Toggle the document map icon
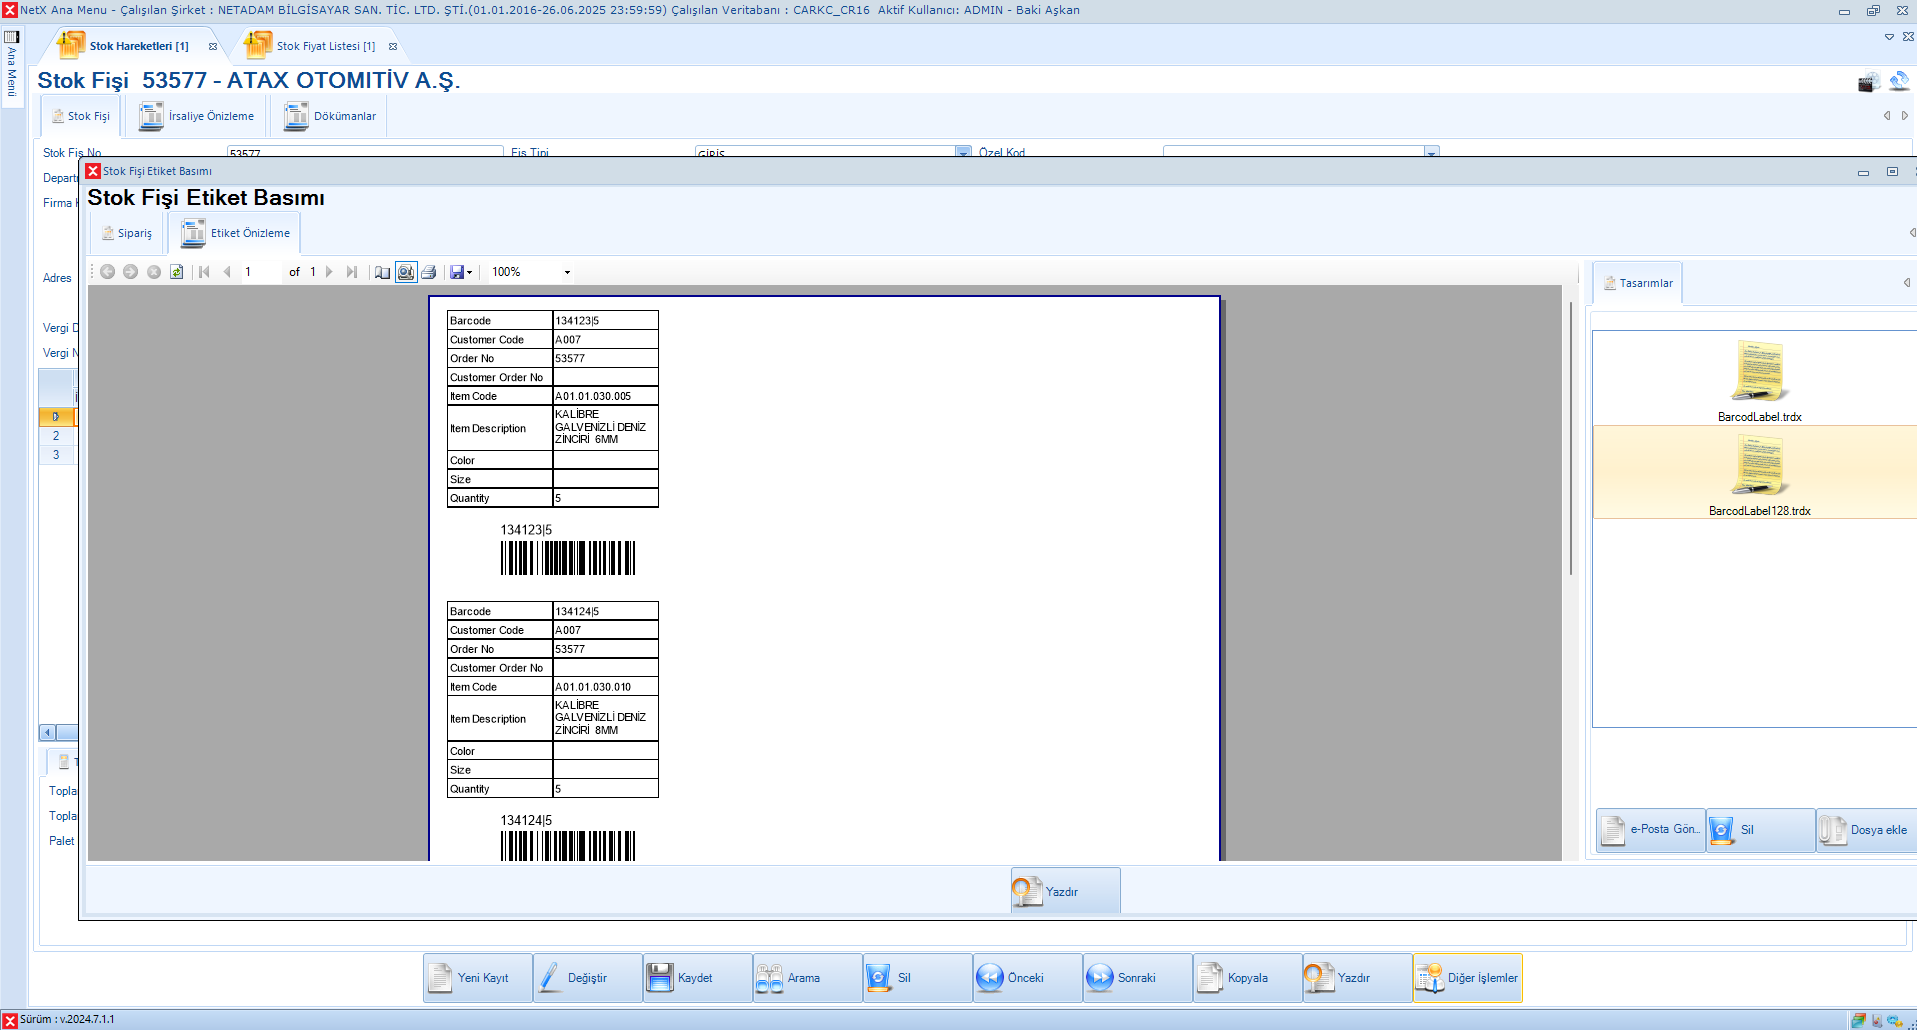 click(382, 272)
